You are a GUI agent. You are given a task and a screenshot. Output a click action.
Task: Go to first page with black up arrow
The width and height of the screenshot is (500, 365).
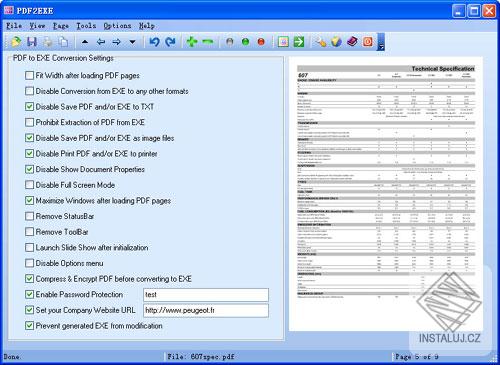[x=85, y=42]
